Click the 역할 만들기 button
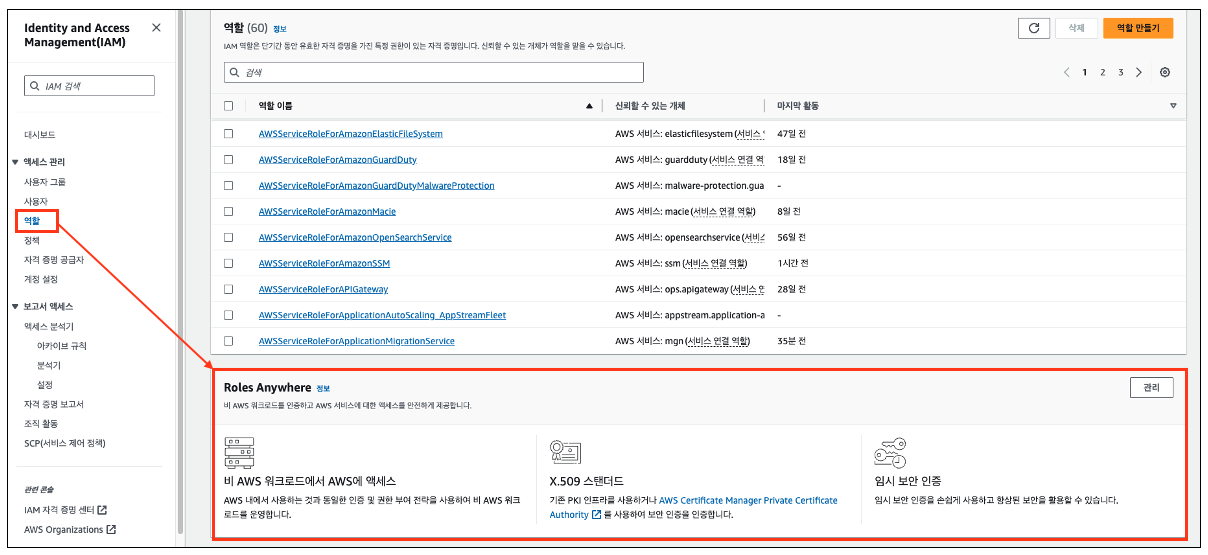The image size is (1208, 555). click(1138, 28)
